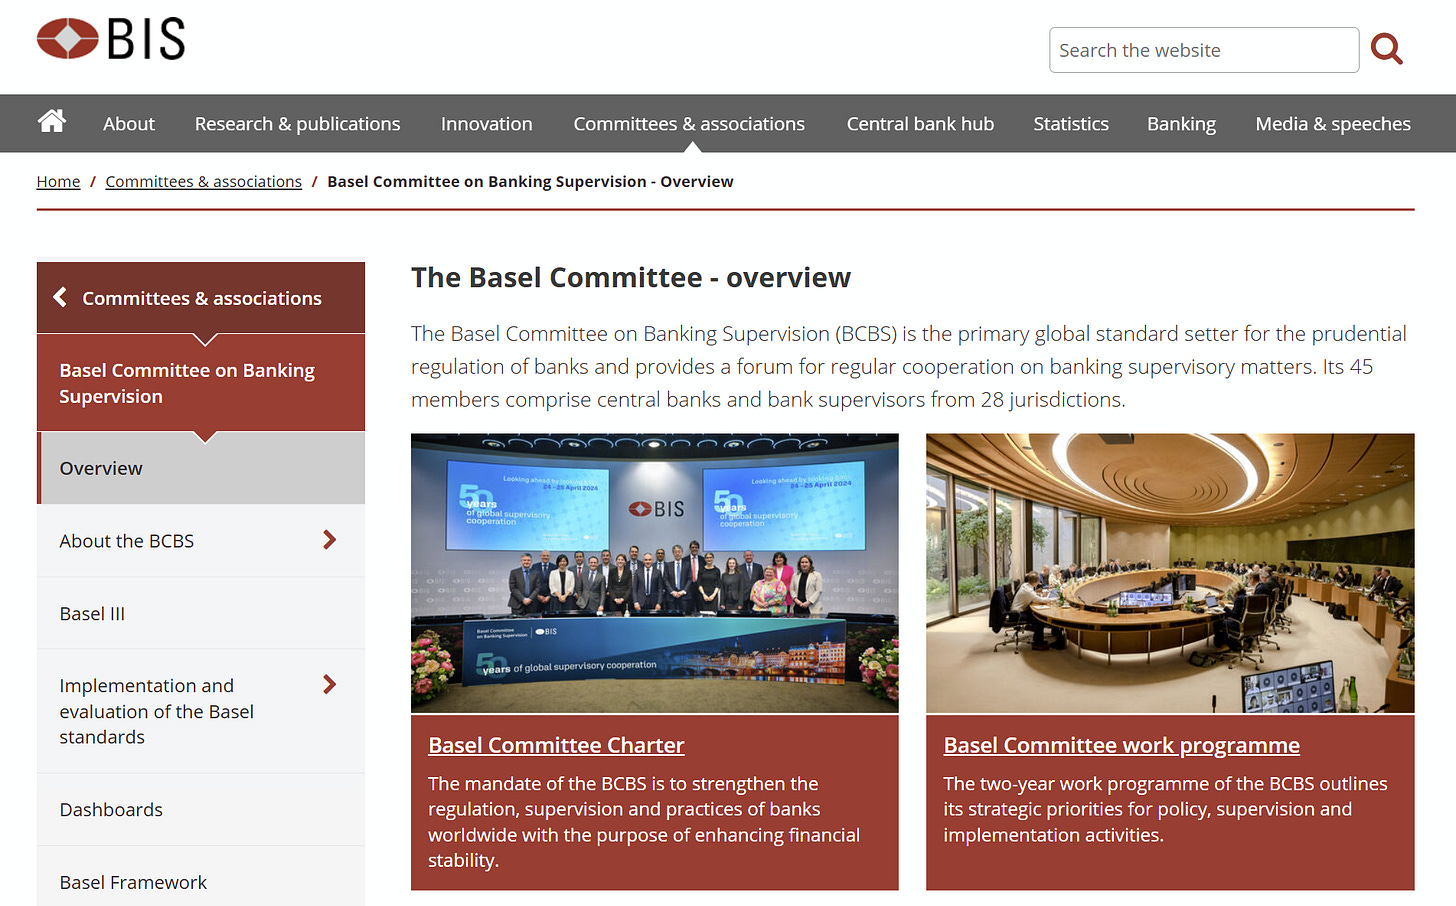1456x906 pixels.
Task: Focus the Search the website field
Action: pyautogui.click(x=1204, y=50)
